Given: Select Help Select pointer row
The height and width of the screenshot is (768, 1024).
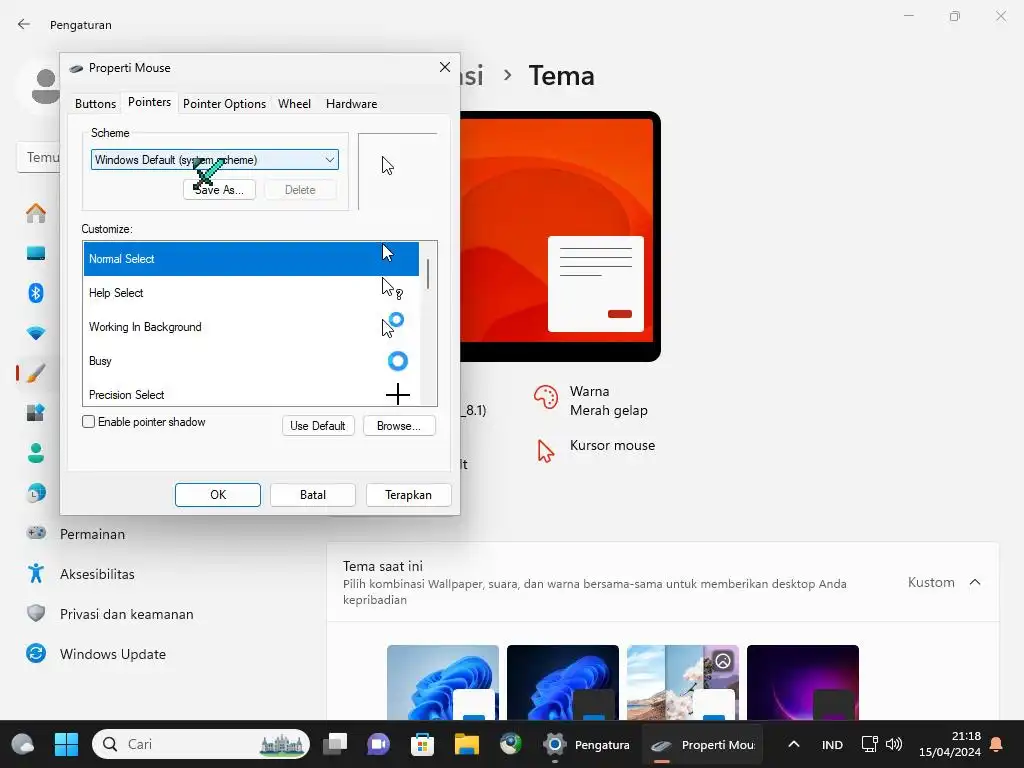Looking at the screenshot, I should (x=251, y=293).
